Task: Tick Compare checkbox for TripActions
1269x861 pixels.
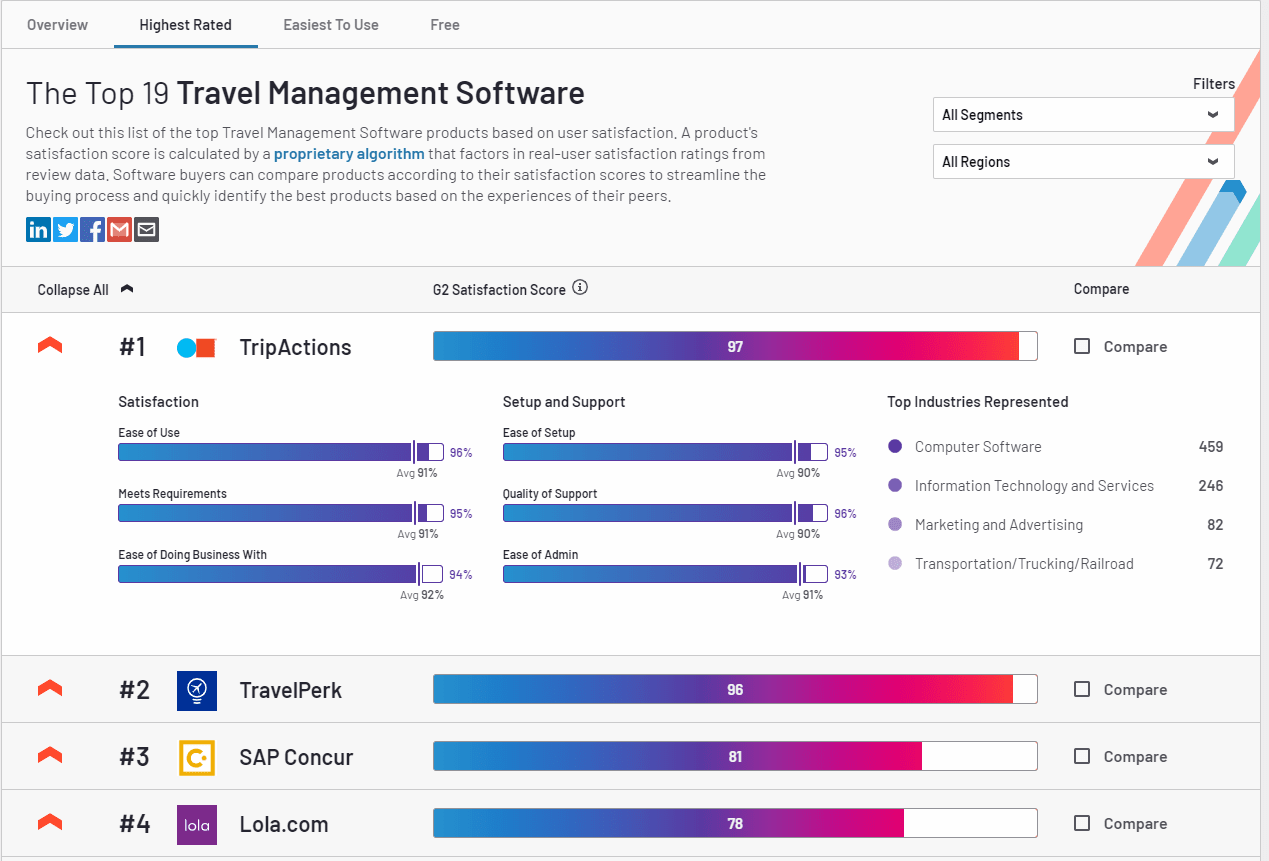Action: (1082, 346)
